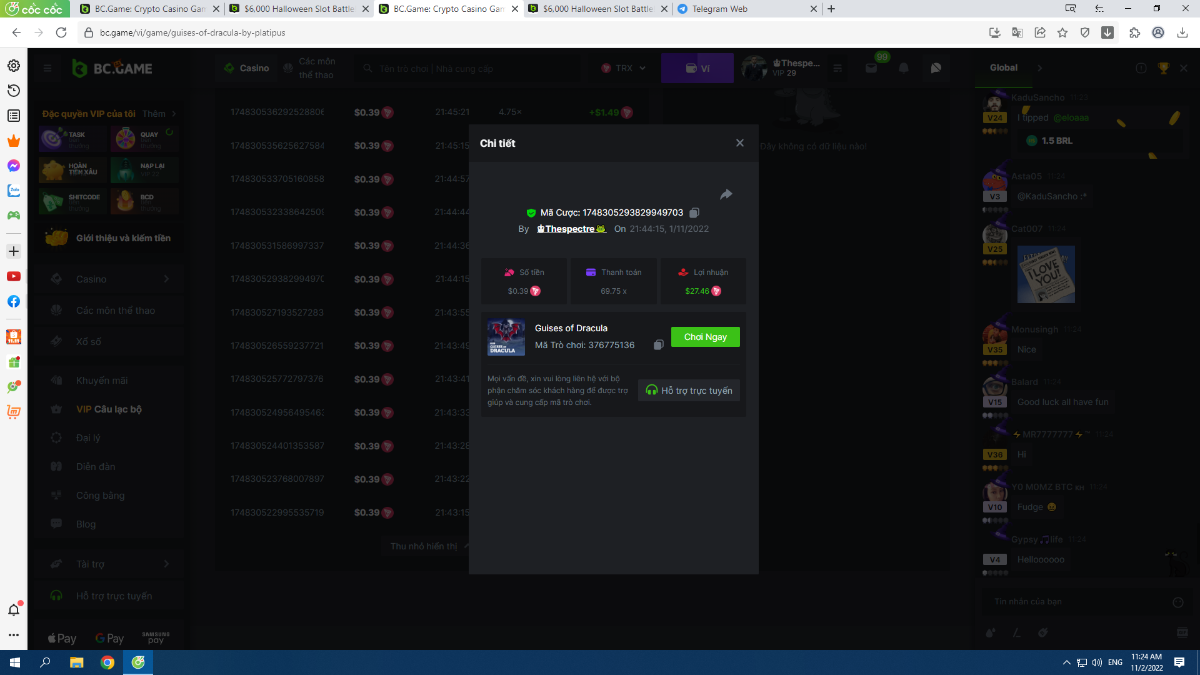Screen dimensions: 1200x675
Task: Open Zalo from the browser sidebar
Action: pyautogui.click(x=14, y=190)
